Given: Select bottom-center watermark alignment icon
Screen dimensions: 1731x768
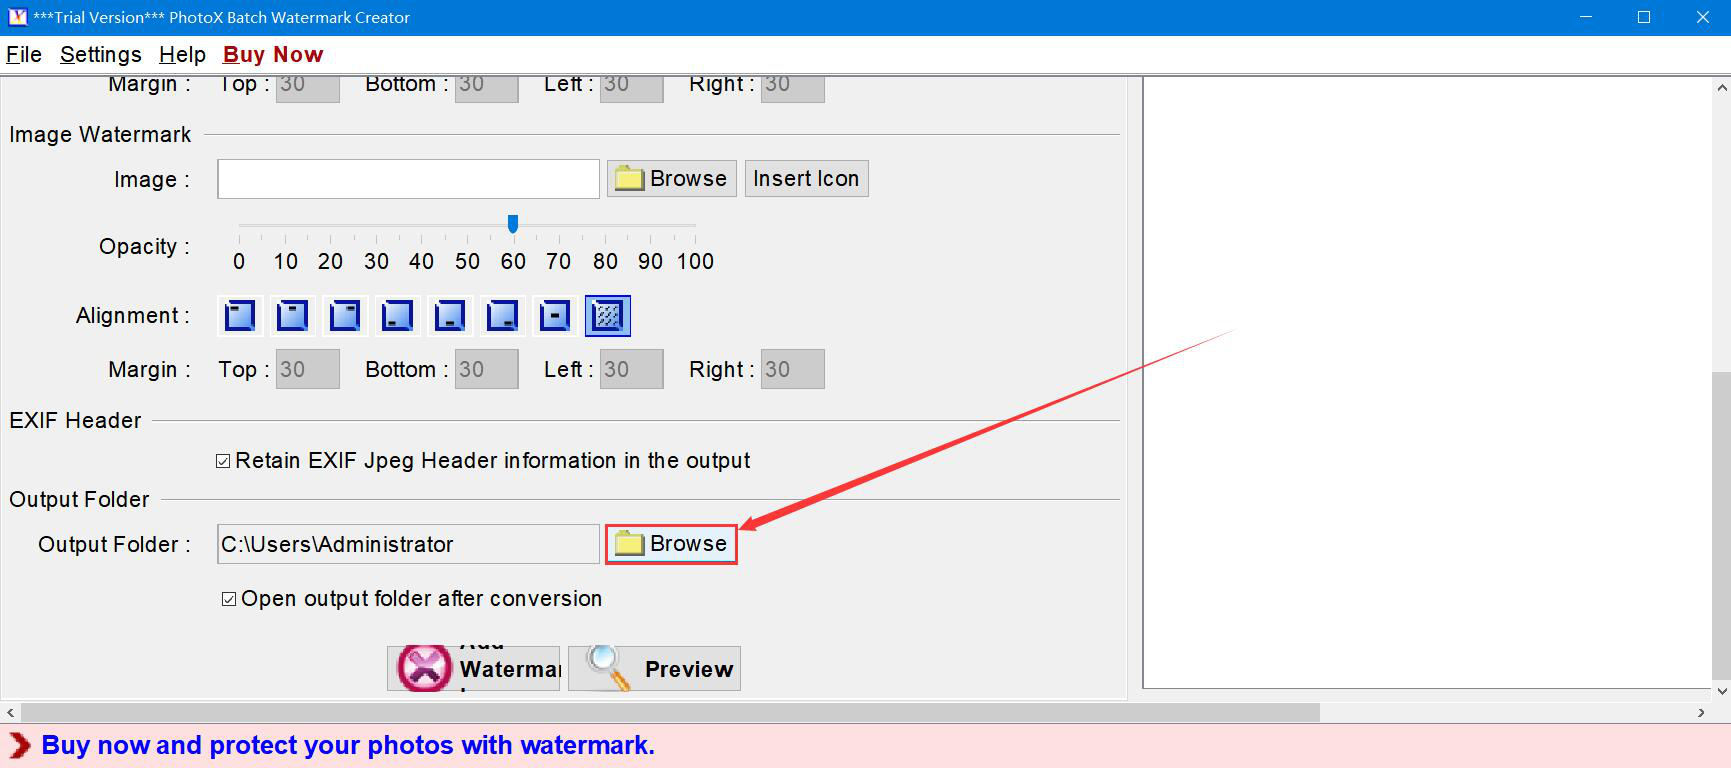Looking at the screenshot, I should (x=450, y=316).
